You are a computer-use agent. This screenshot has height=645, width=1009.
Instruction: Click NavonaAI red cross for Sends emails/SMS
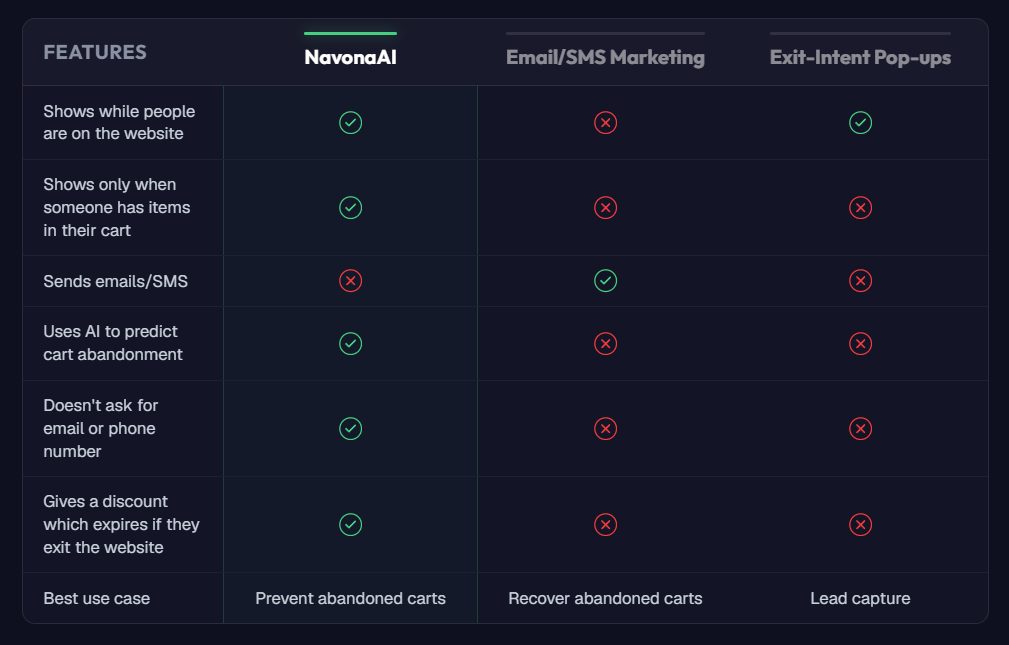(x=350, y=281)
